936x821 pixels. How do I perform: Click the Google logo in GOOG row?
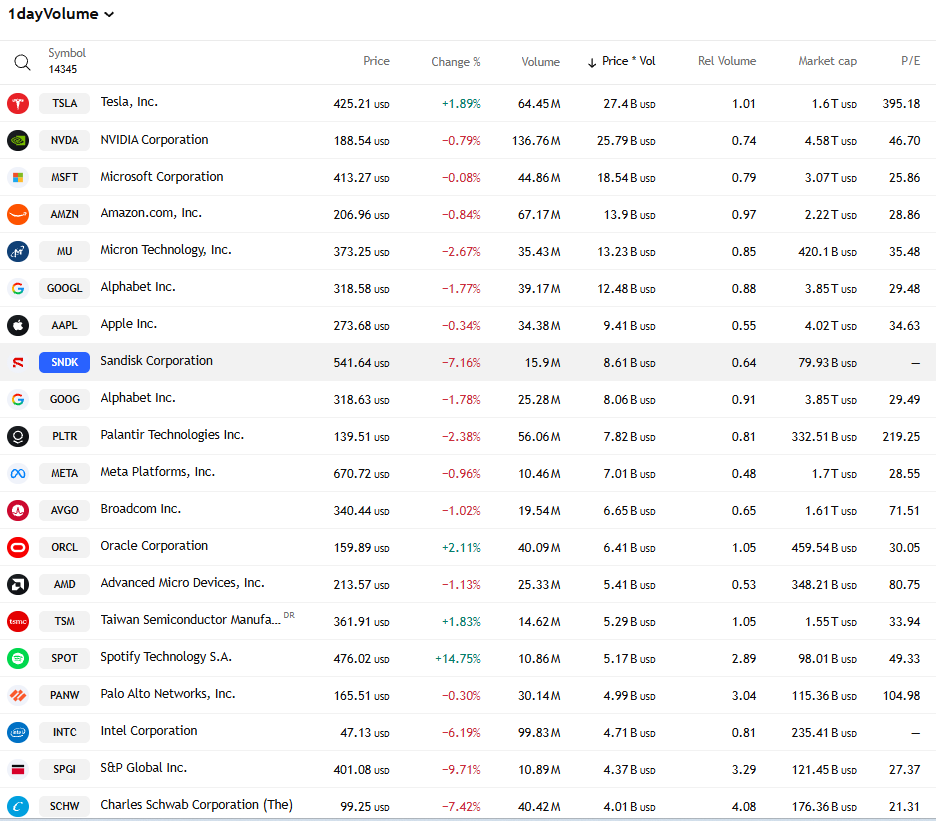click(18, 399)
